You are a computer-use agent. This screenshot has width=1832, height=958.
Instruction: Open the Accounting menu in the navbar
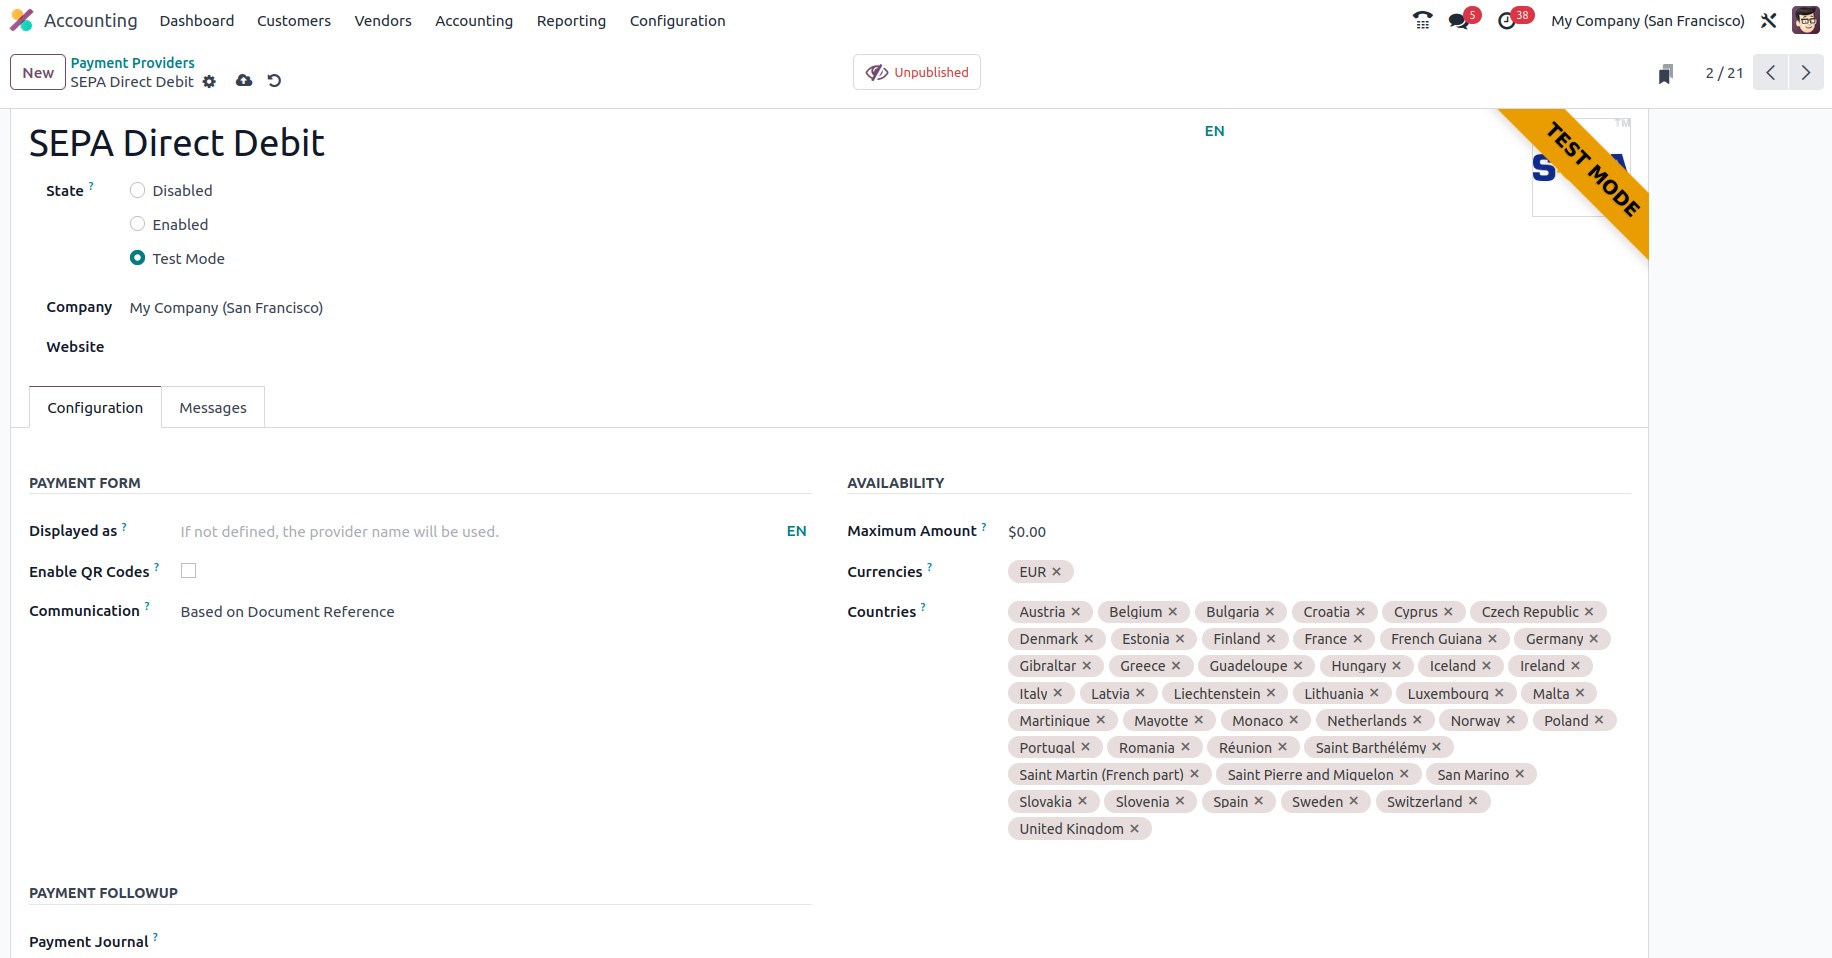[x=474, y=20]
